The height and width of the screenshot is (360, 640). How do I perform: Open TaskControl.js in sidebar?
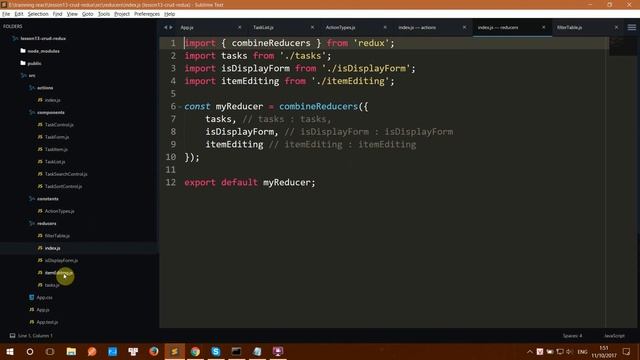pyautogui.click(x=59, y=125)
